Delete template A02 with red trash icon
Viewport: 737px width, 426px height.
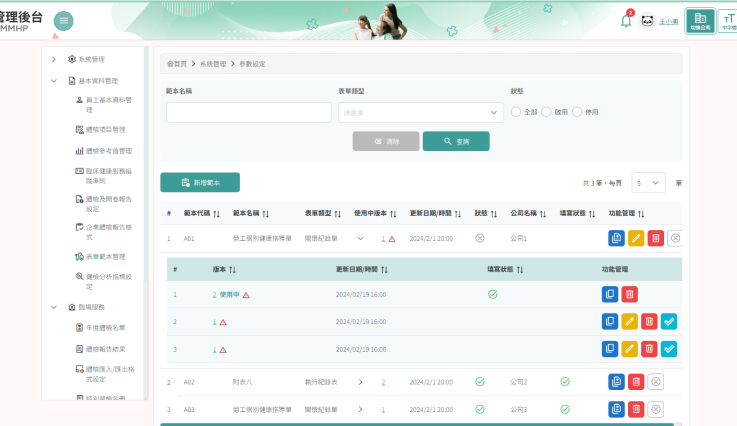(x=636, y=382)
